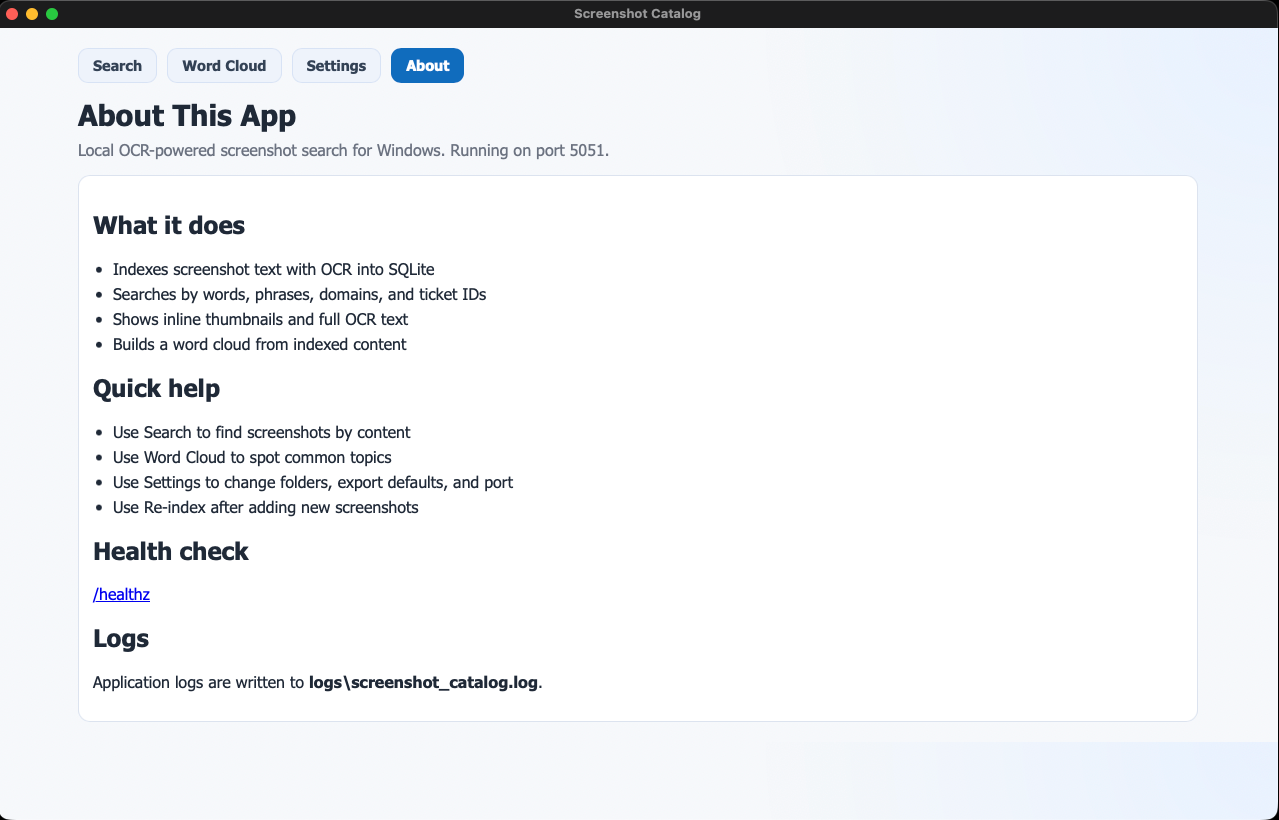Click 'Builds a word cloud from indexed content'
1279x820 pixels.
coord(260,344)
